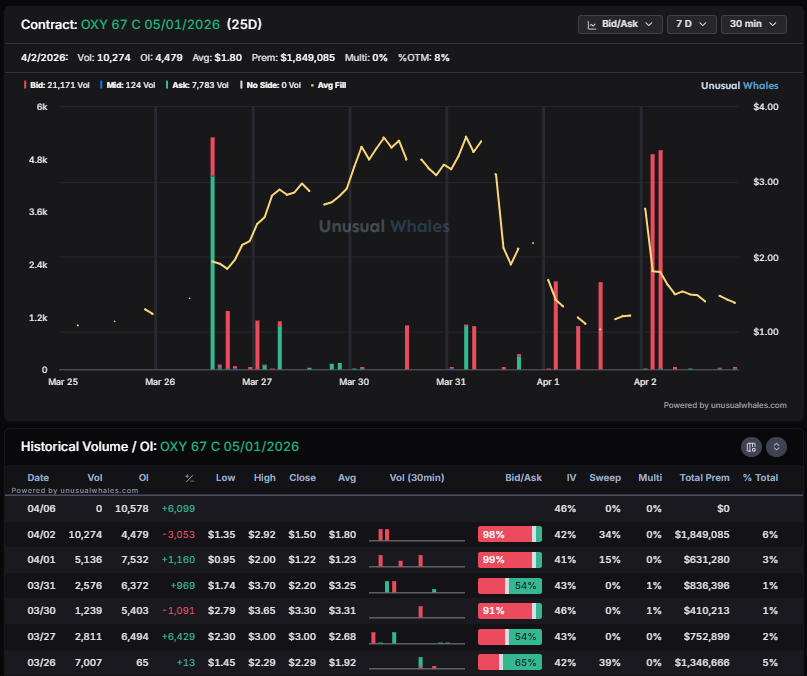Click OXY 67 C 05/01/2026 in Historical Volume header
Image resolution: width=807 pixels, height=676 pixels.
230,446
